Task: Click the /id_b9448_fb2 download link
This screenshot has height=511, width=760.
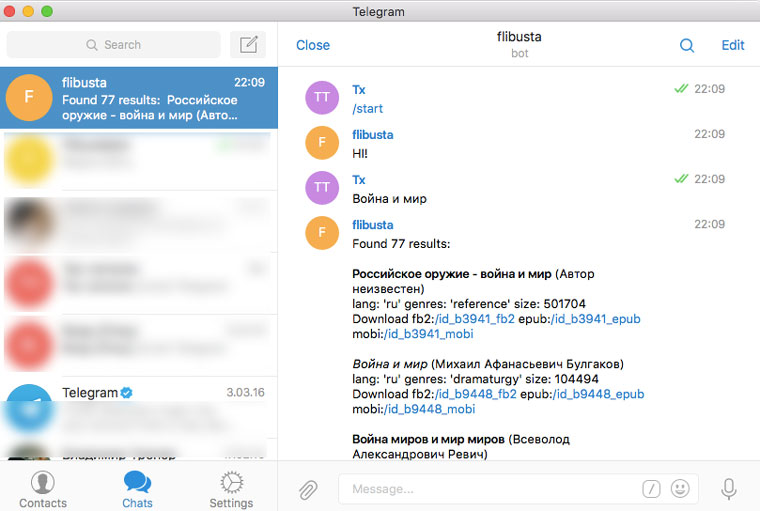Action: [x=476, y=394]
